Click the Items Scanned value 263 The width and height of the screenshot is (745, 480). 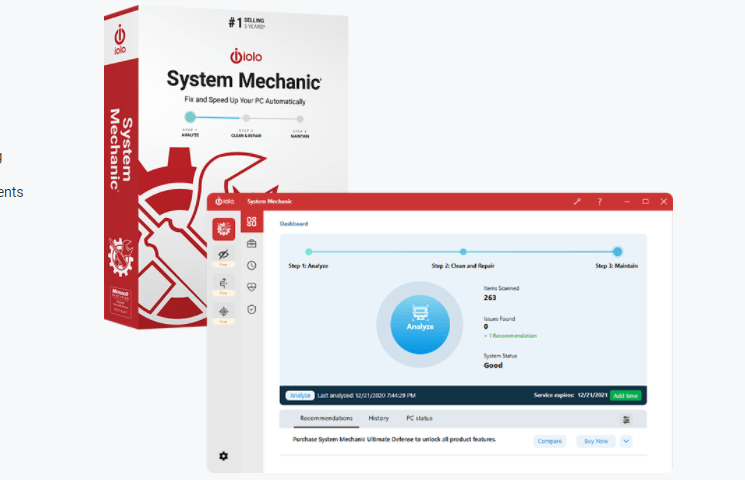[x=490, y=298]
